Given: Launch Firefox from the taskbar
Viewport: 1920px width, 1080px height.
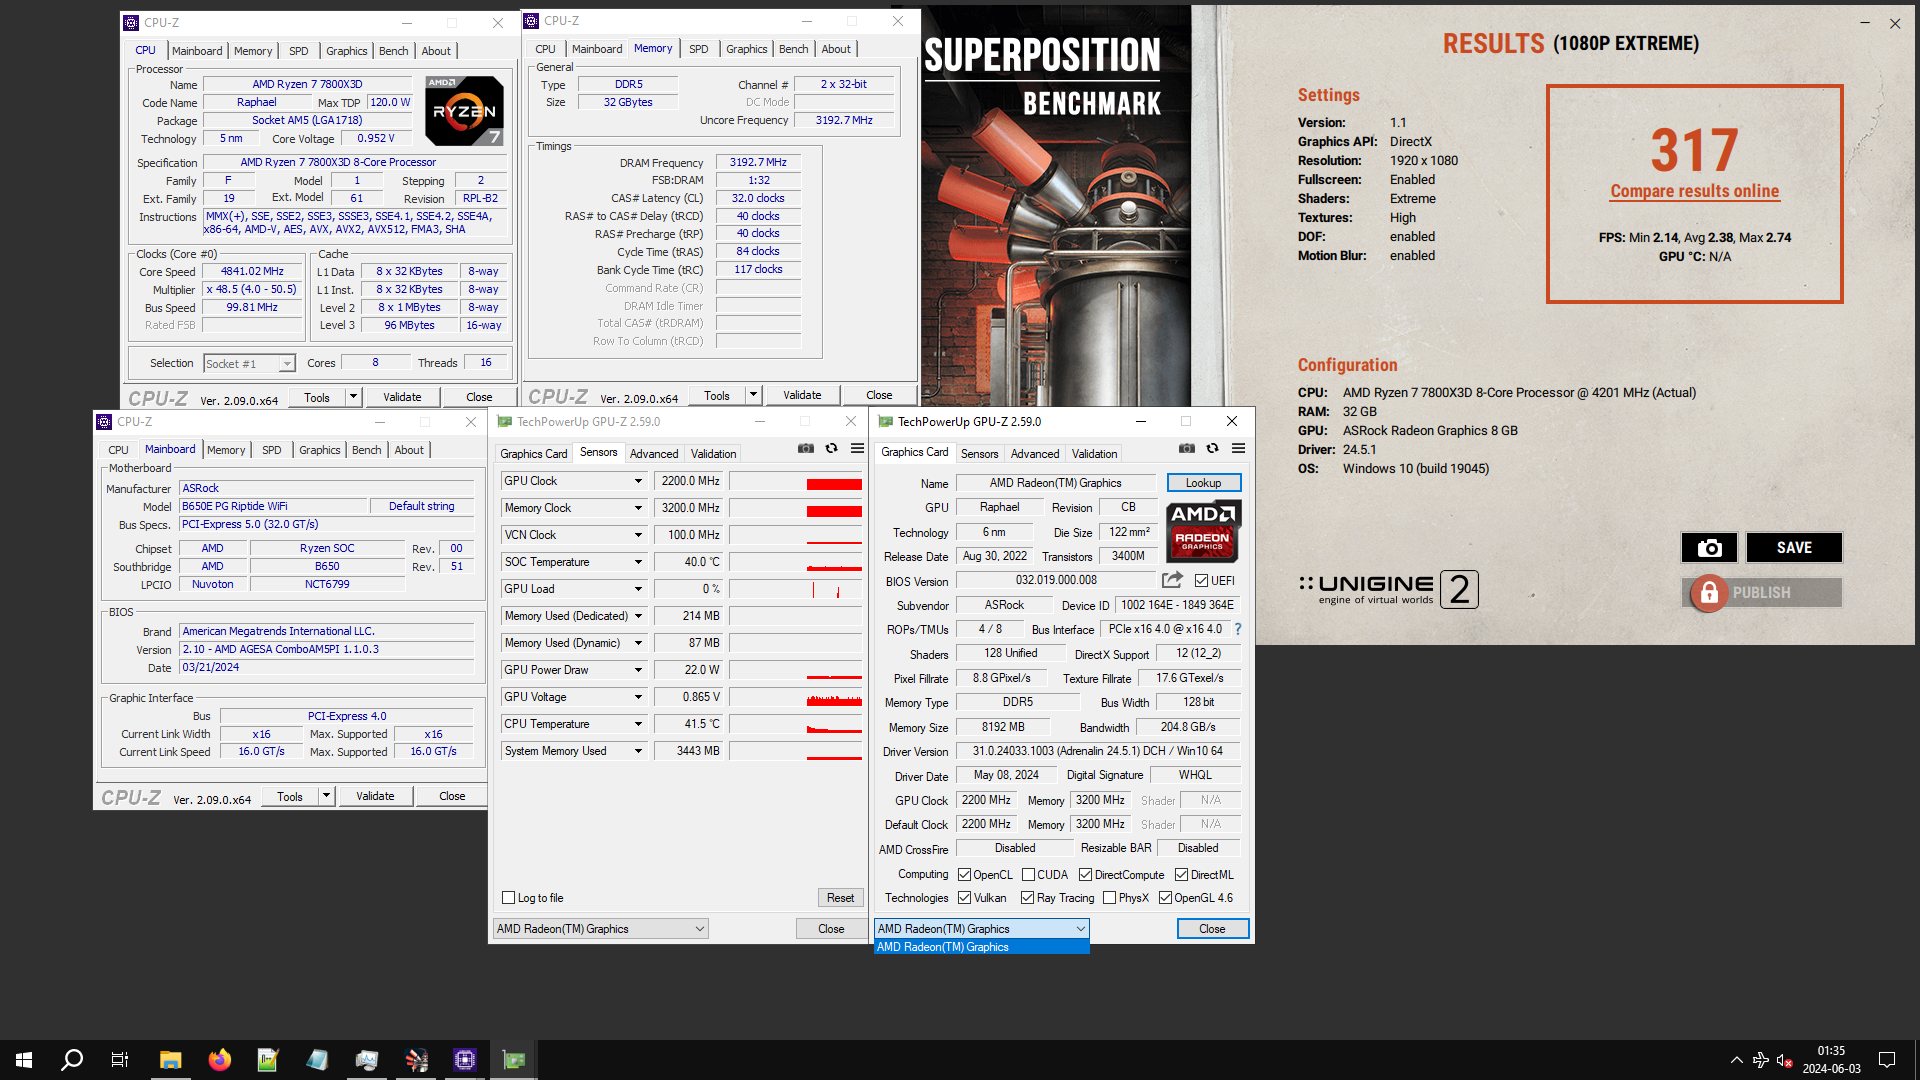Looking at the screenshot, I should point(219,1060).
